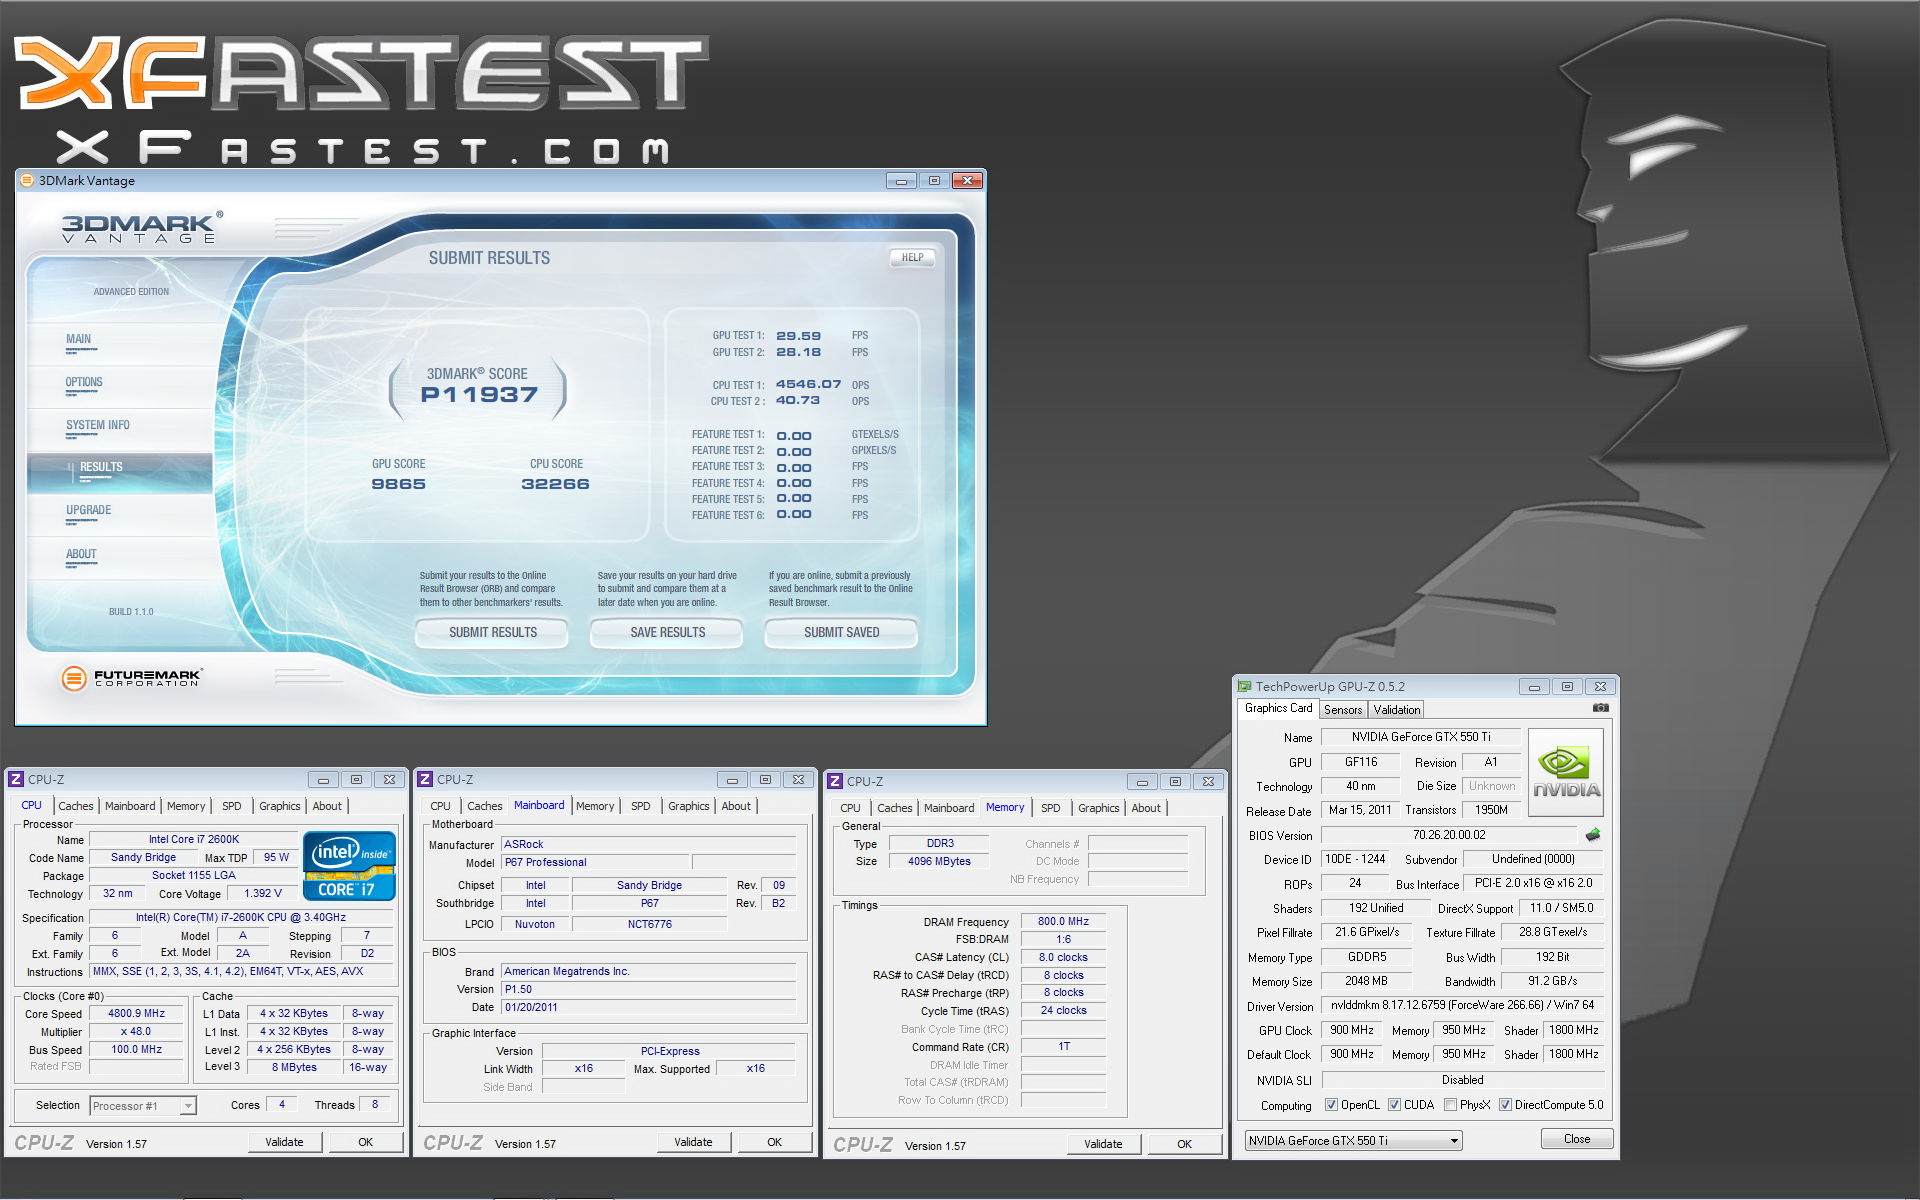Click the SUBMIT SAVED button
1920x1200 pixels.
click(x=841, y=633)
